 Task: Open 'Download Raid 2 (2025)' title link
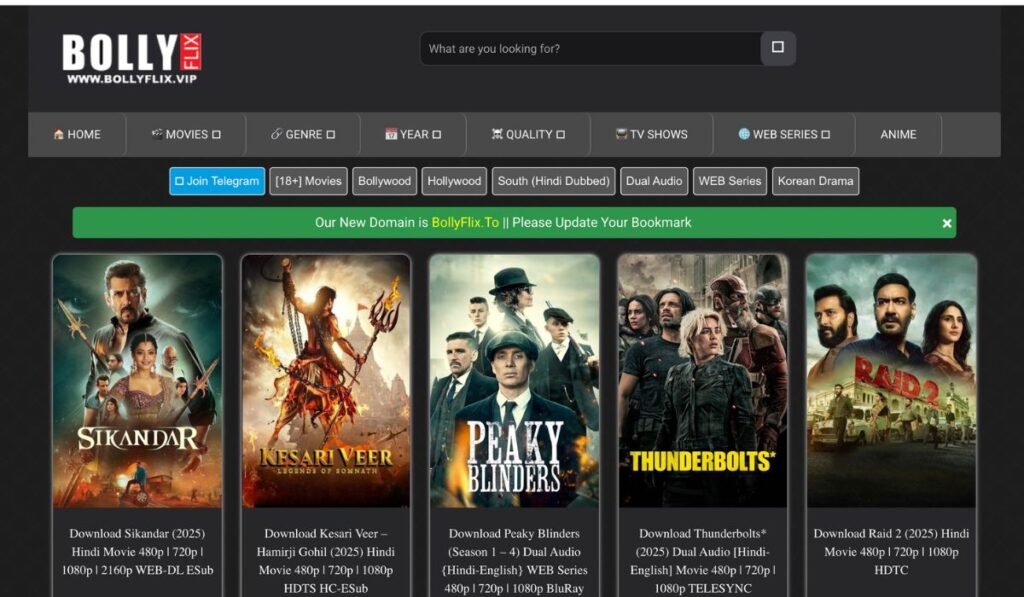(x=891, y=552)
